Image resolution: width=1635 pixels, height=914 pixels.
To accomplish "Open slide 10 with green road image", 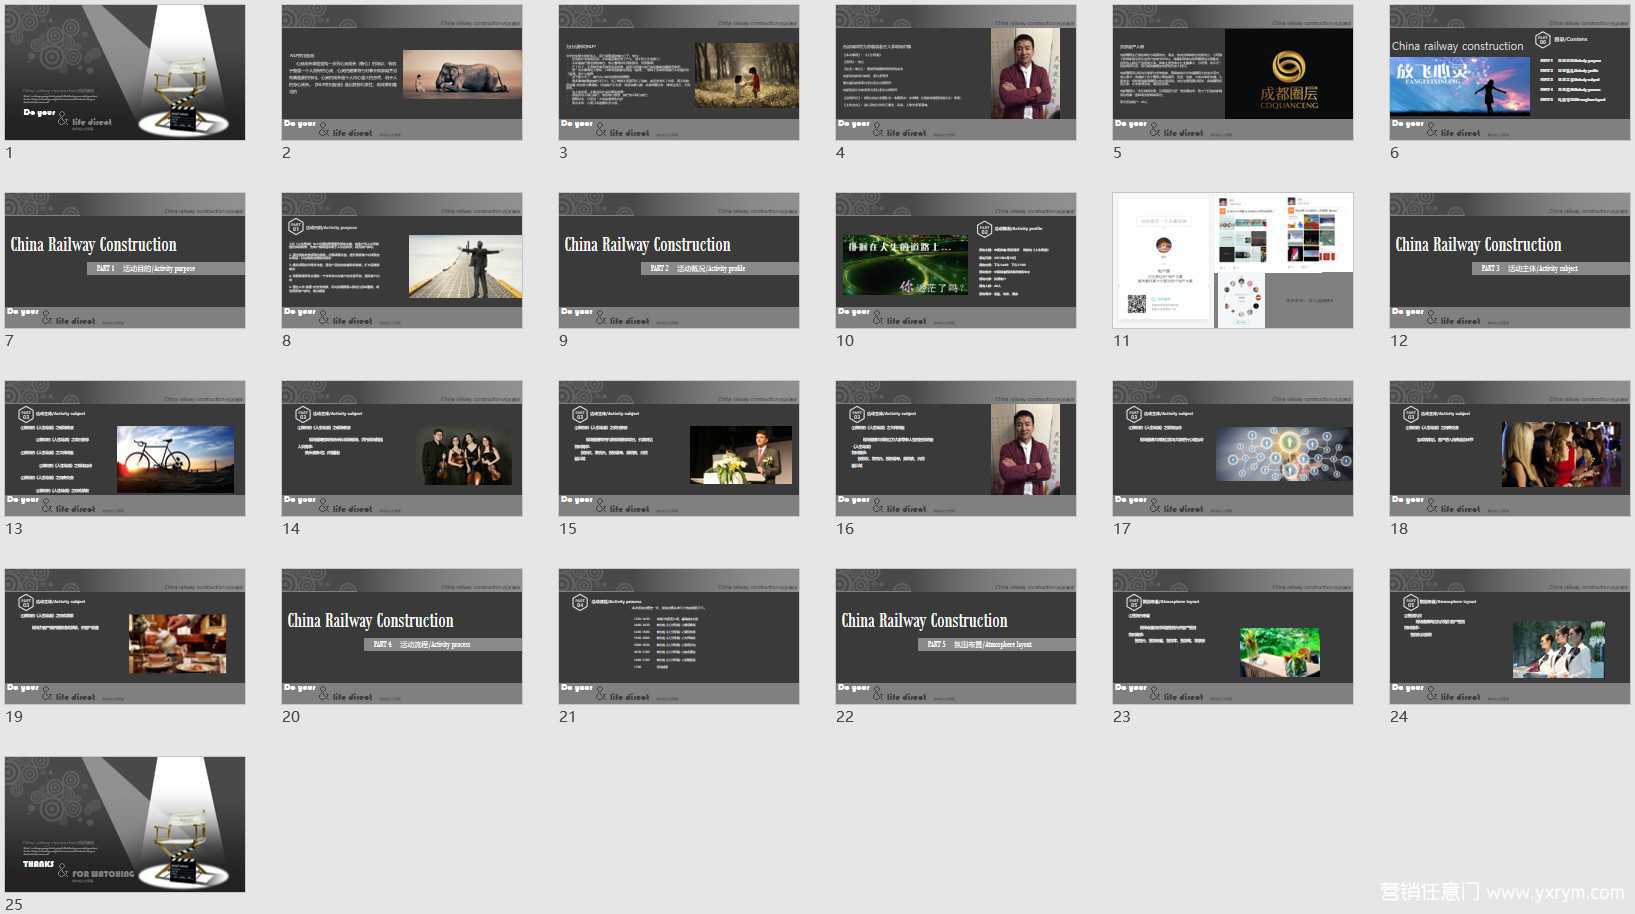I will click(956, 260).
